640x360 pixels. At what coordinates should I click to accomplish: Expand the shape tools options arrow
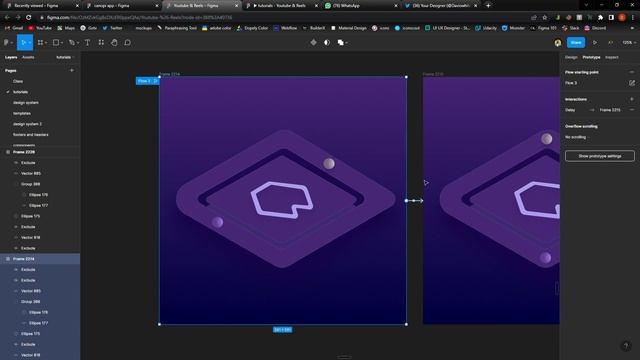pyautogui.click(x=62, y=43)
